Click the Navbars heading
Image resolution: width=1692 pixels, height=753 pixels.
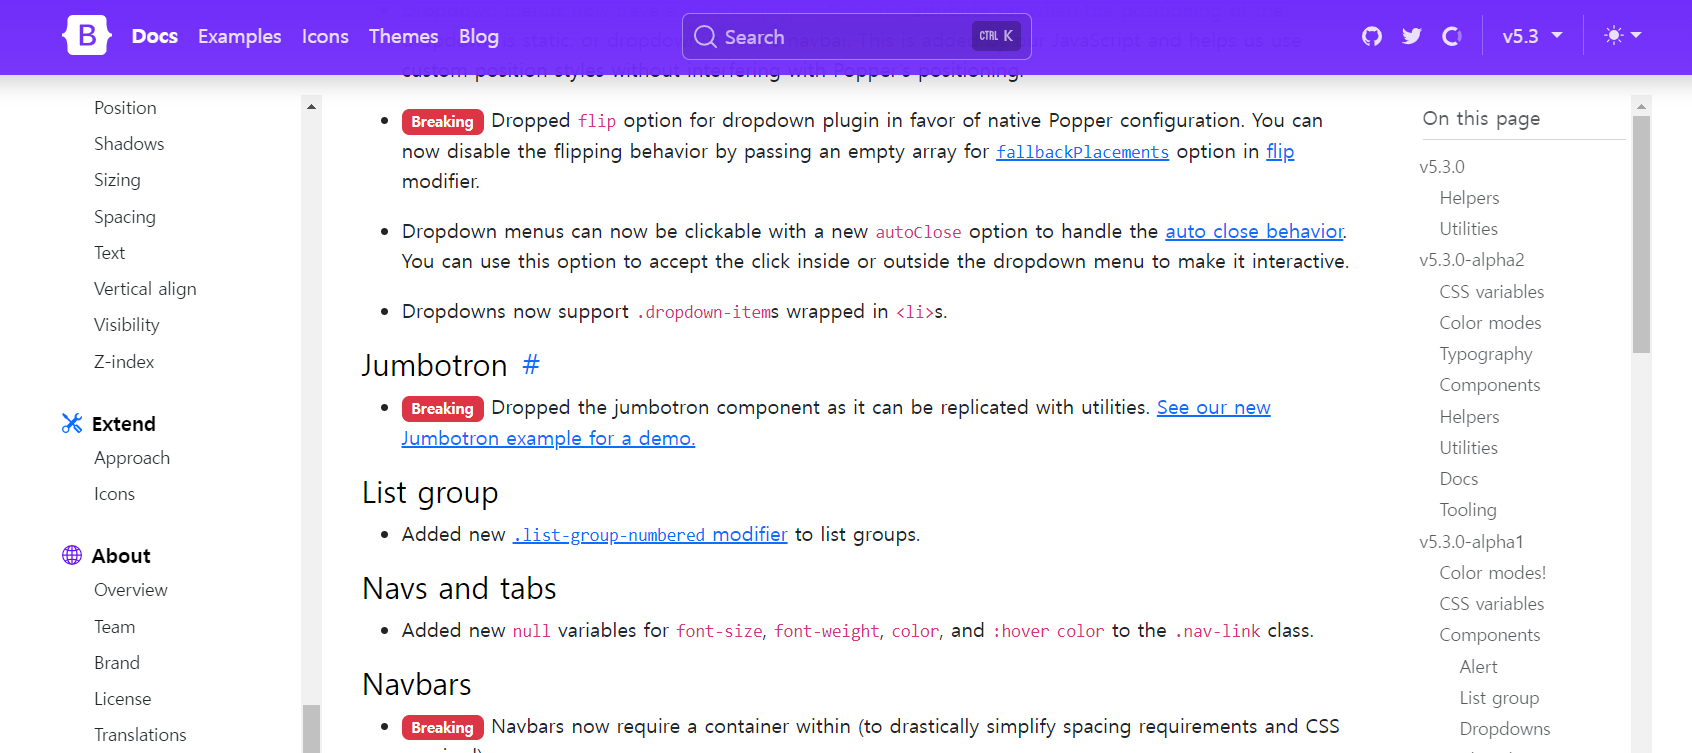417,684
